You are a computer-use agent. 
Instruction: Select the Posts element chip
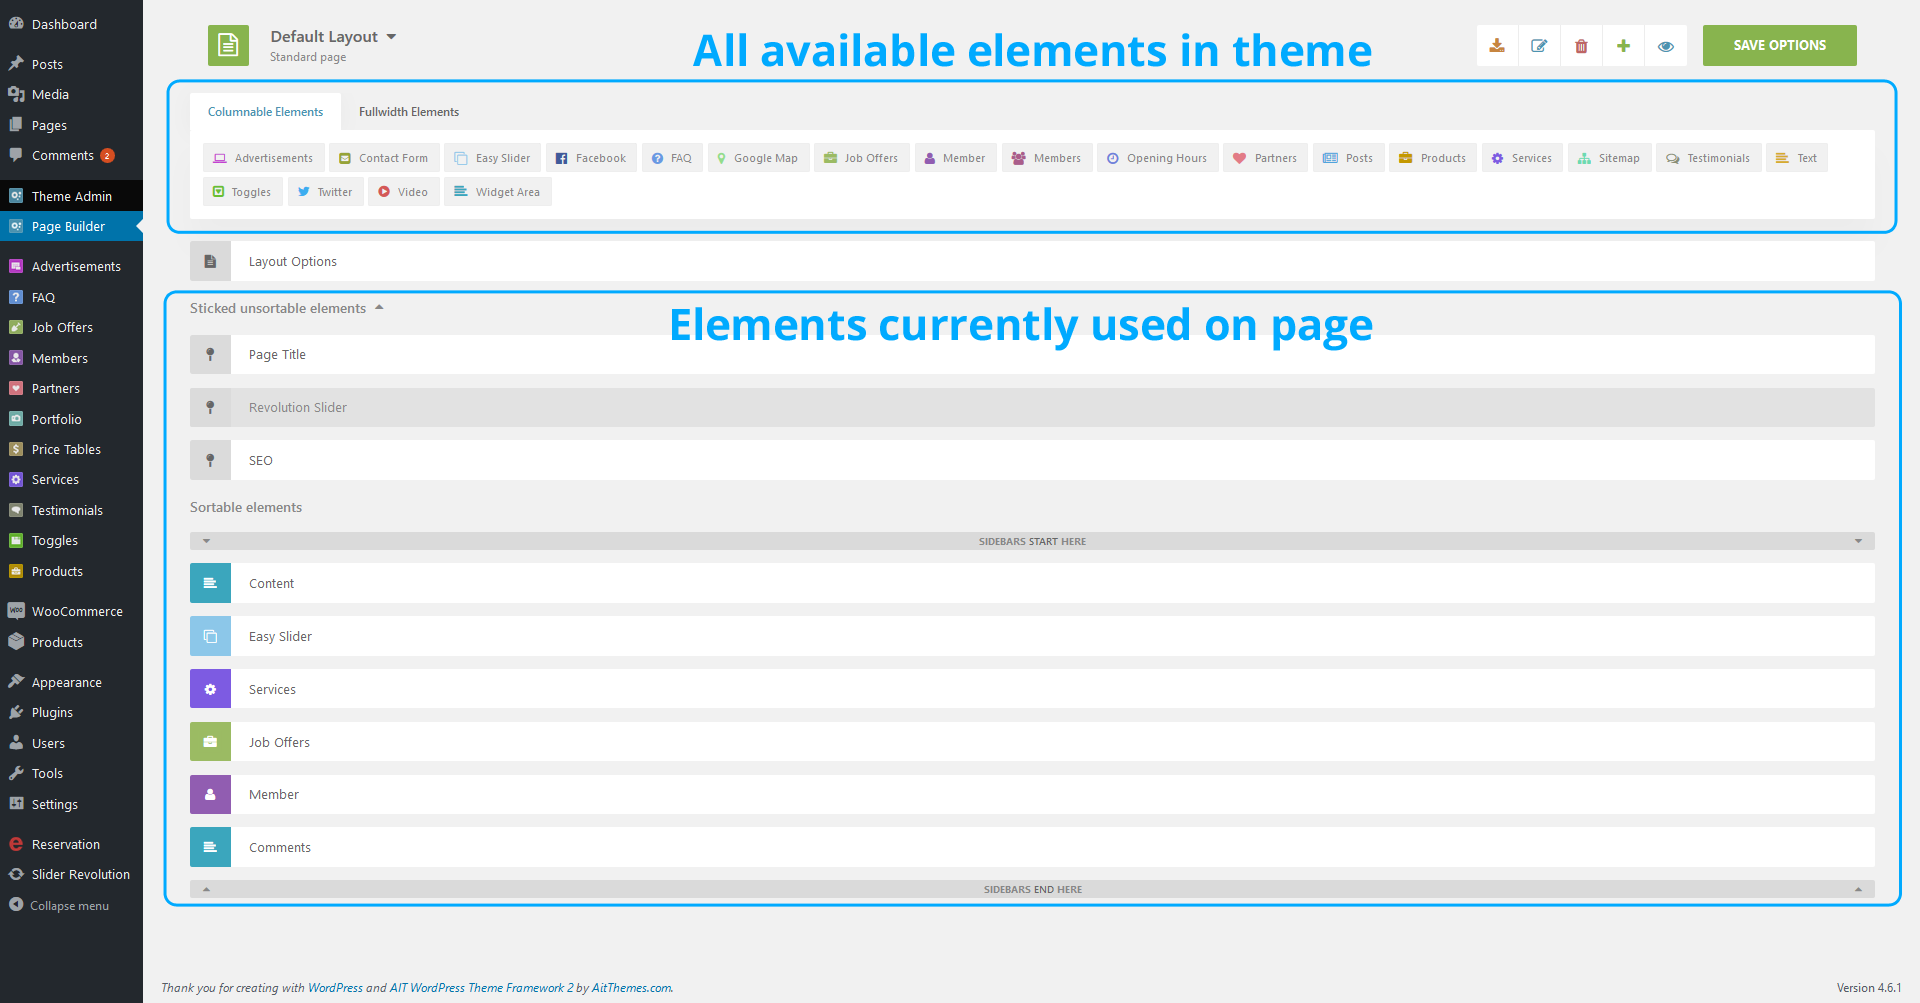pos(1348,158)
